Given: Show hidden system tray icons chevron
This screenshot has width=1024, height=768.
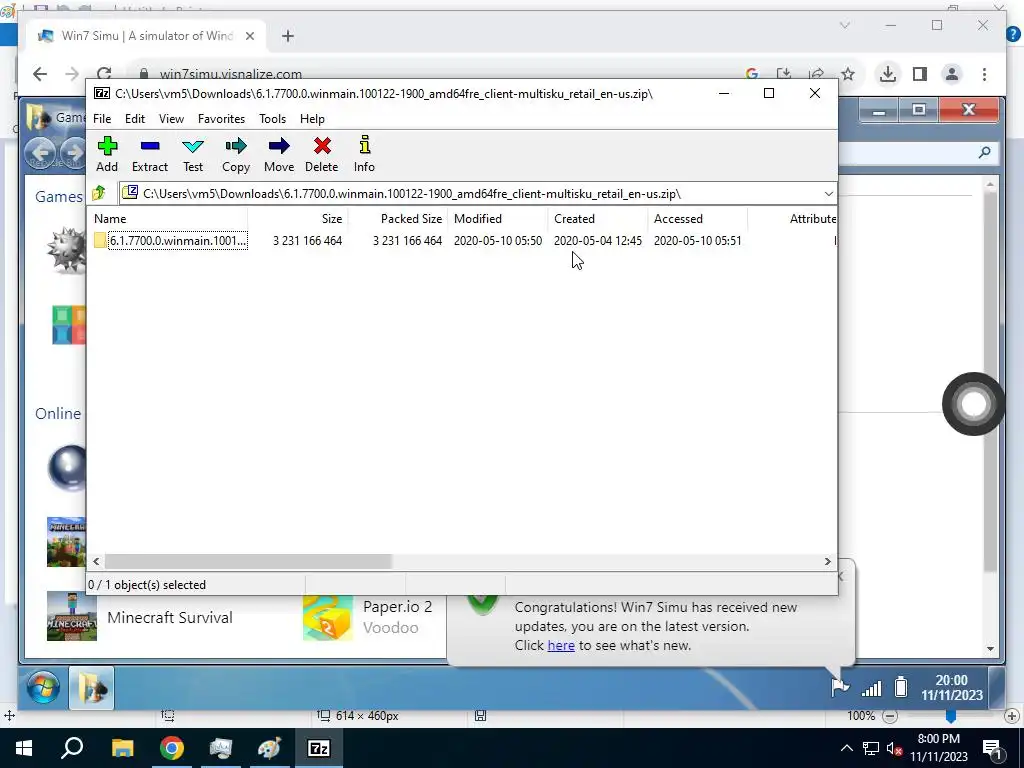Looking at the screenshot, I should coord(846,748).
